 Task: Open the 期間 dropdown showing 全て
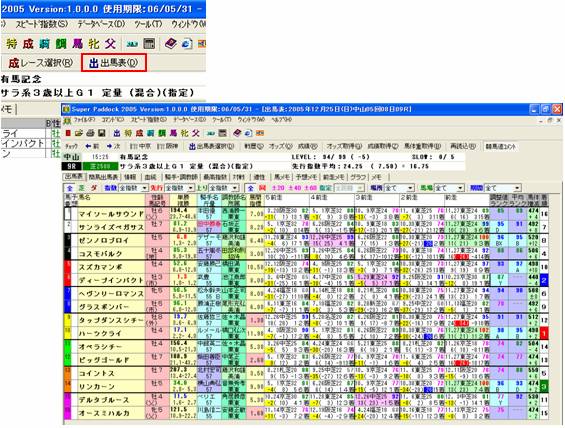[x=503, y=188]
